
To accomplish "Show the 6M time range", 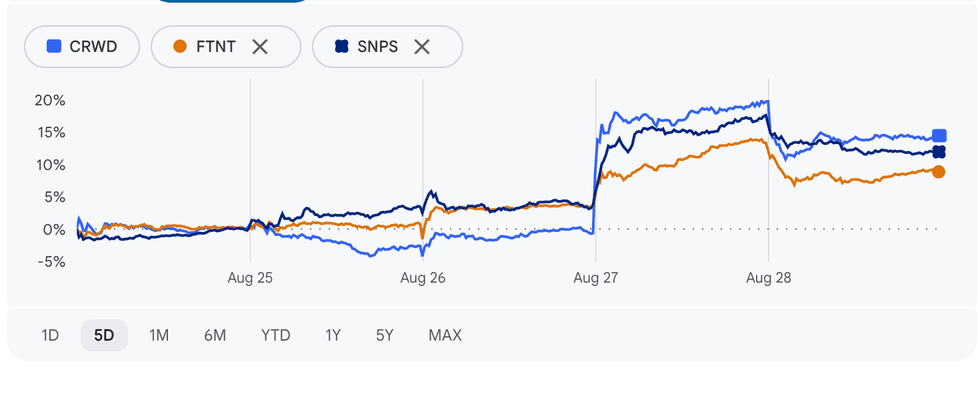I will pos(214,335).
